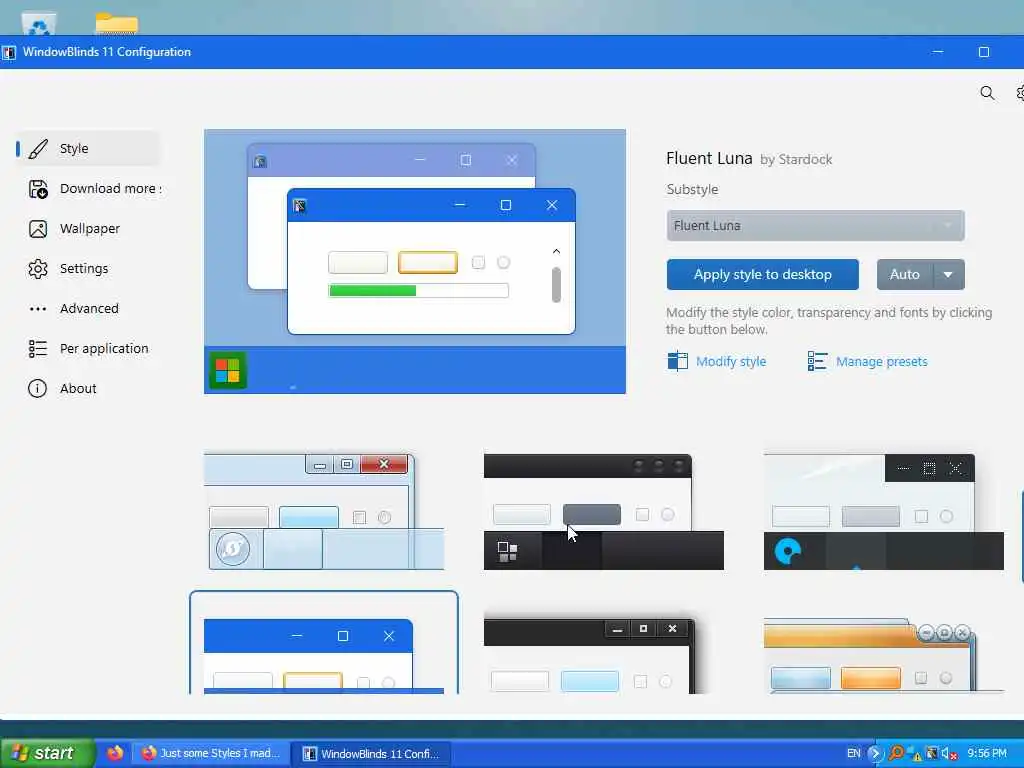Select the highlighted Fluent Luna style thumbnail

[324, 643]
